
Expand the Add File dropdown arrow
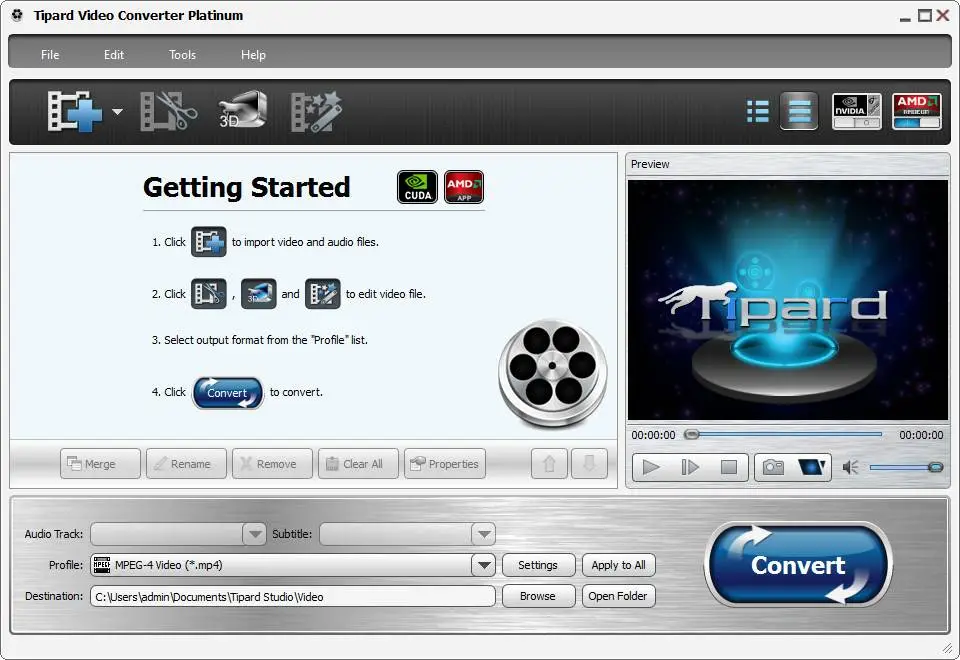point(118,111)
